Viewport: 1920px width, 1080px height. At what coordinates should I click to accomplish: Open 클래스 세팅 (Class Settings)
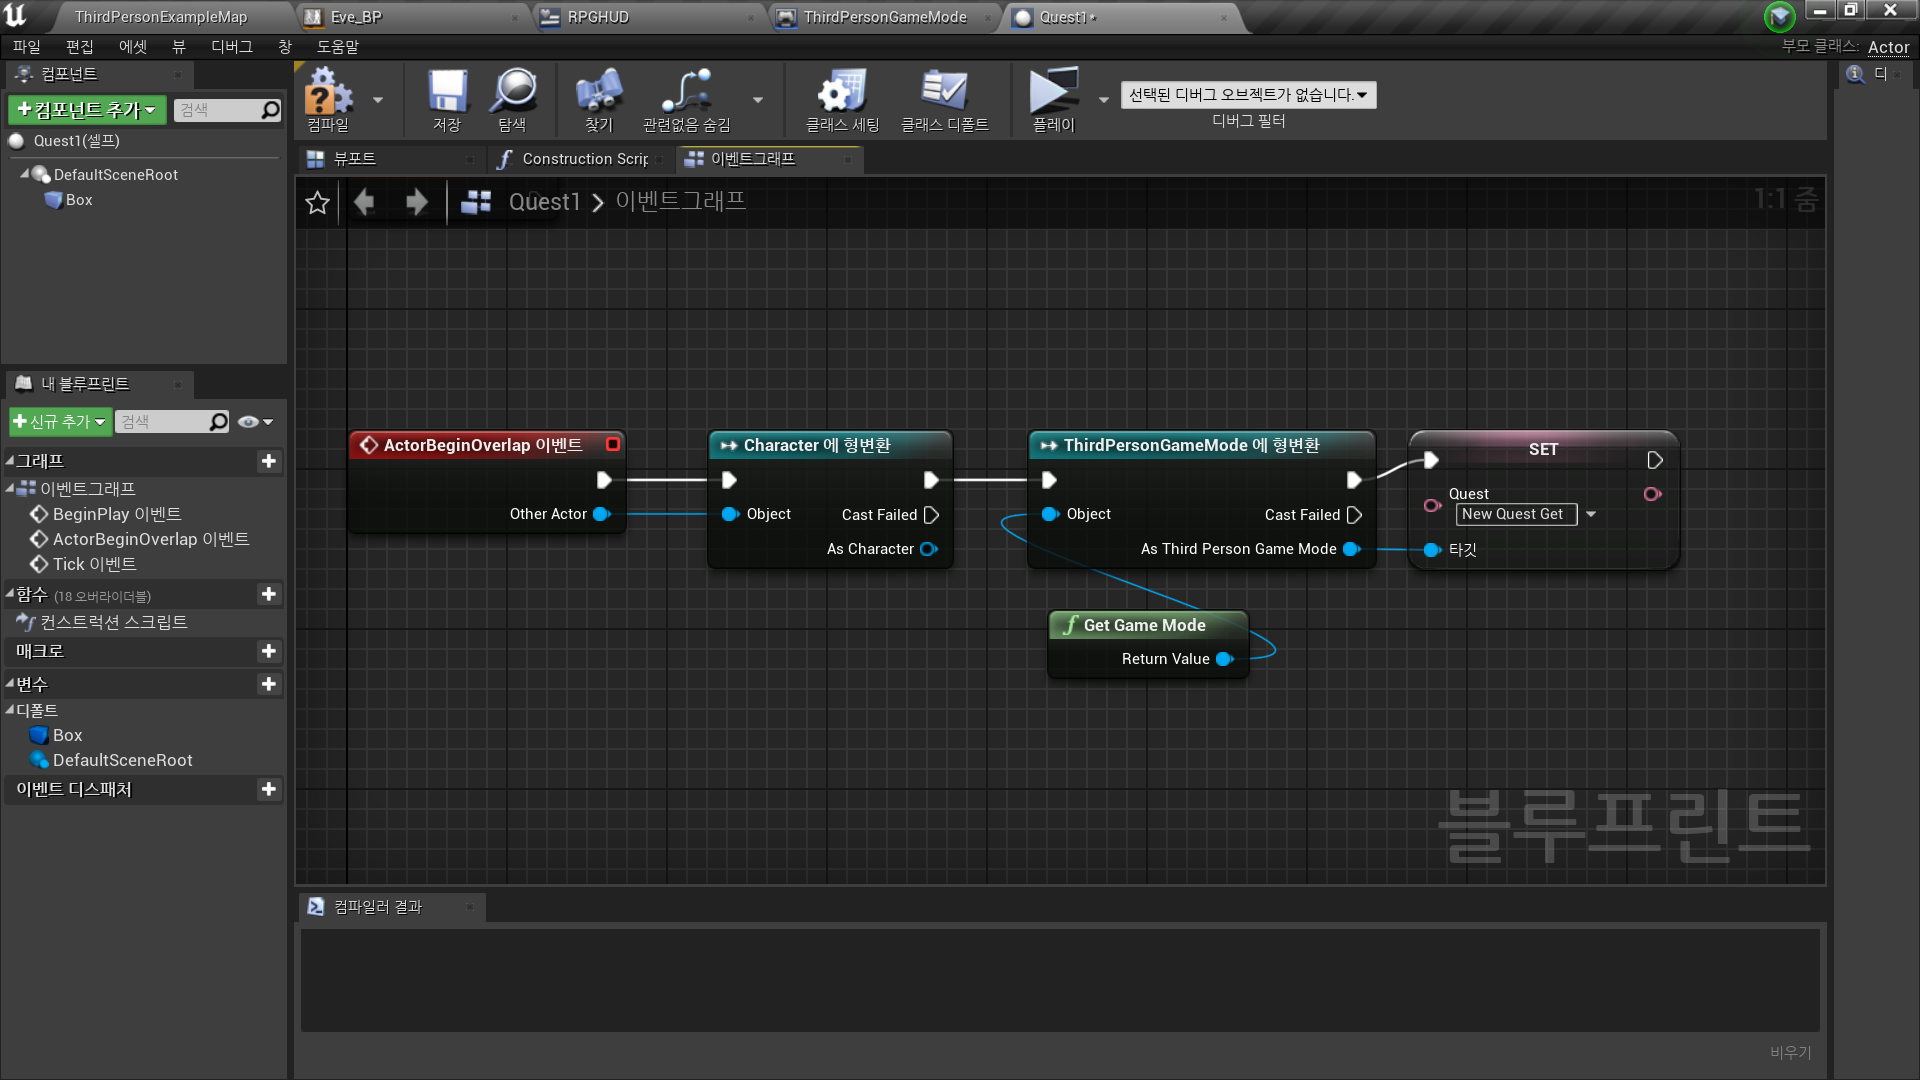tap(841, 99)
